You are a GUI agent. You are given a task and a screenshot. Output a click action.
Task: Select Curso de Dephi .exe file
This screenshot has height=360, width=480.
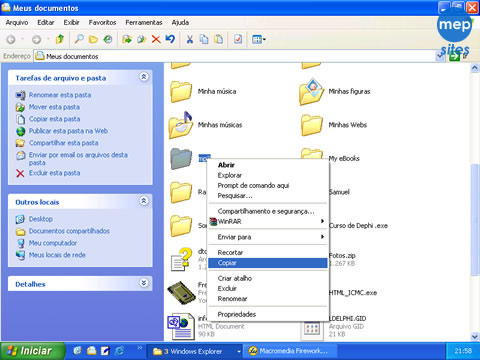coord(358,226)
